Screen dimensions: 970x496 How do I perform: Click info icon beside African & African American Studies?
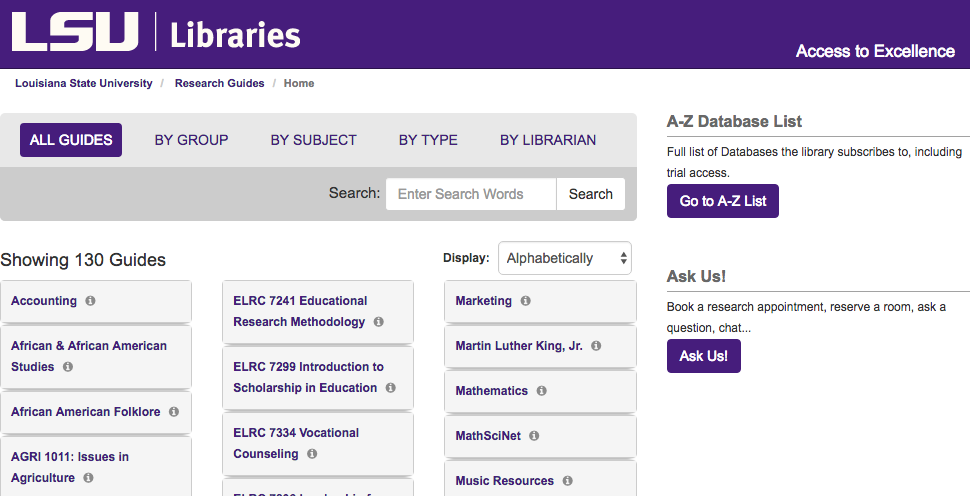point(68,367)
